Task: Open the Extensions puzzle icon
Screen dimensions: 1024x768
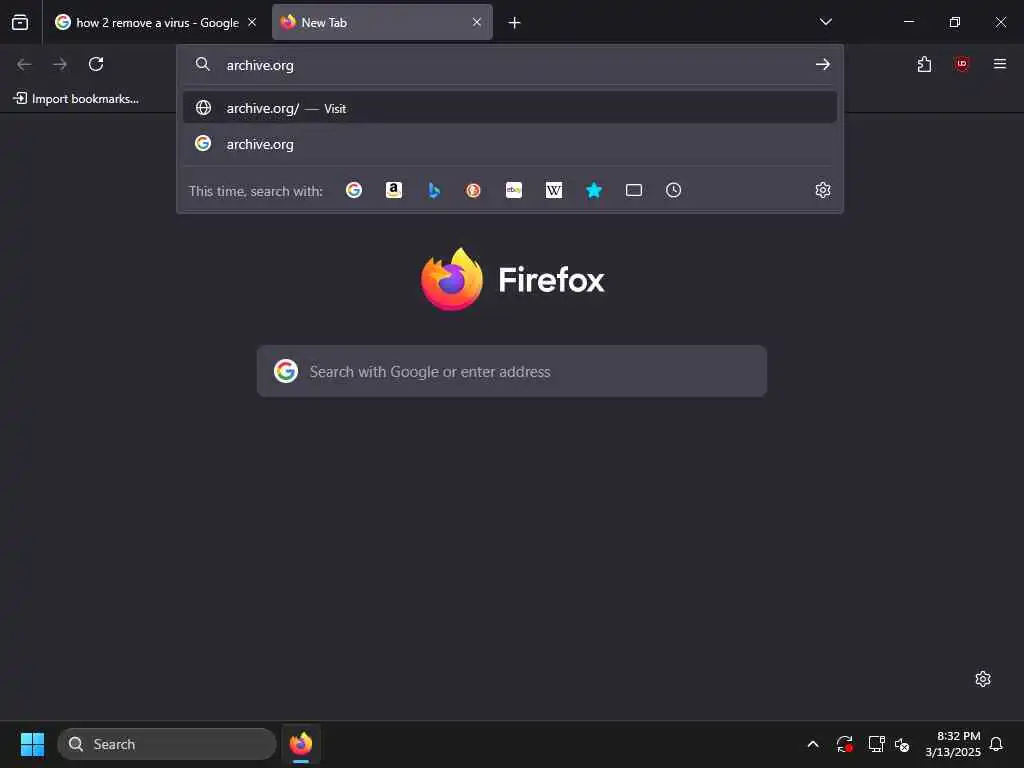Action: [x=924, y=64]
